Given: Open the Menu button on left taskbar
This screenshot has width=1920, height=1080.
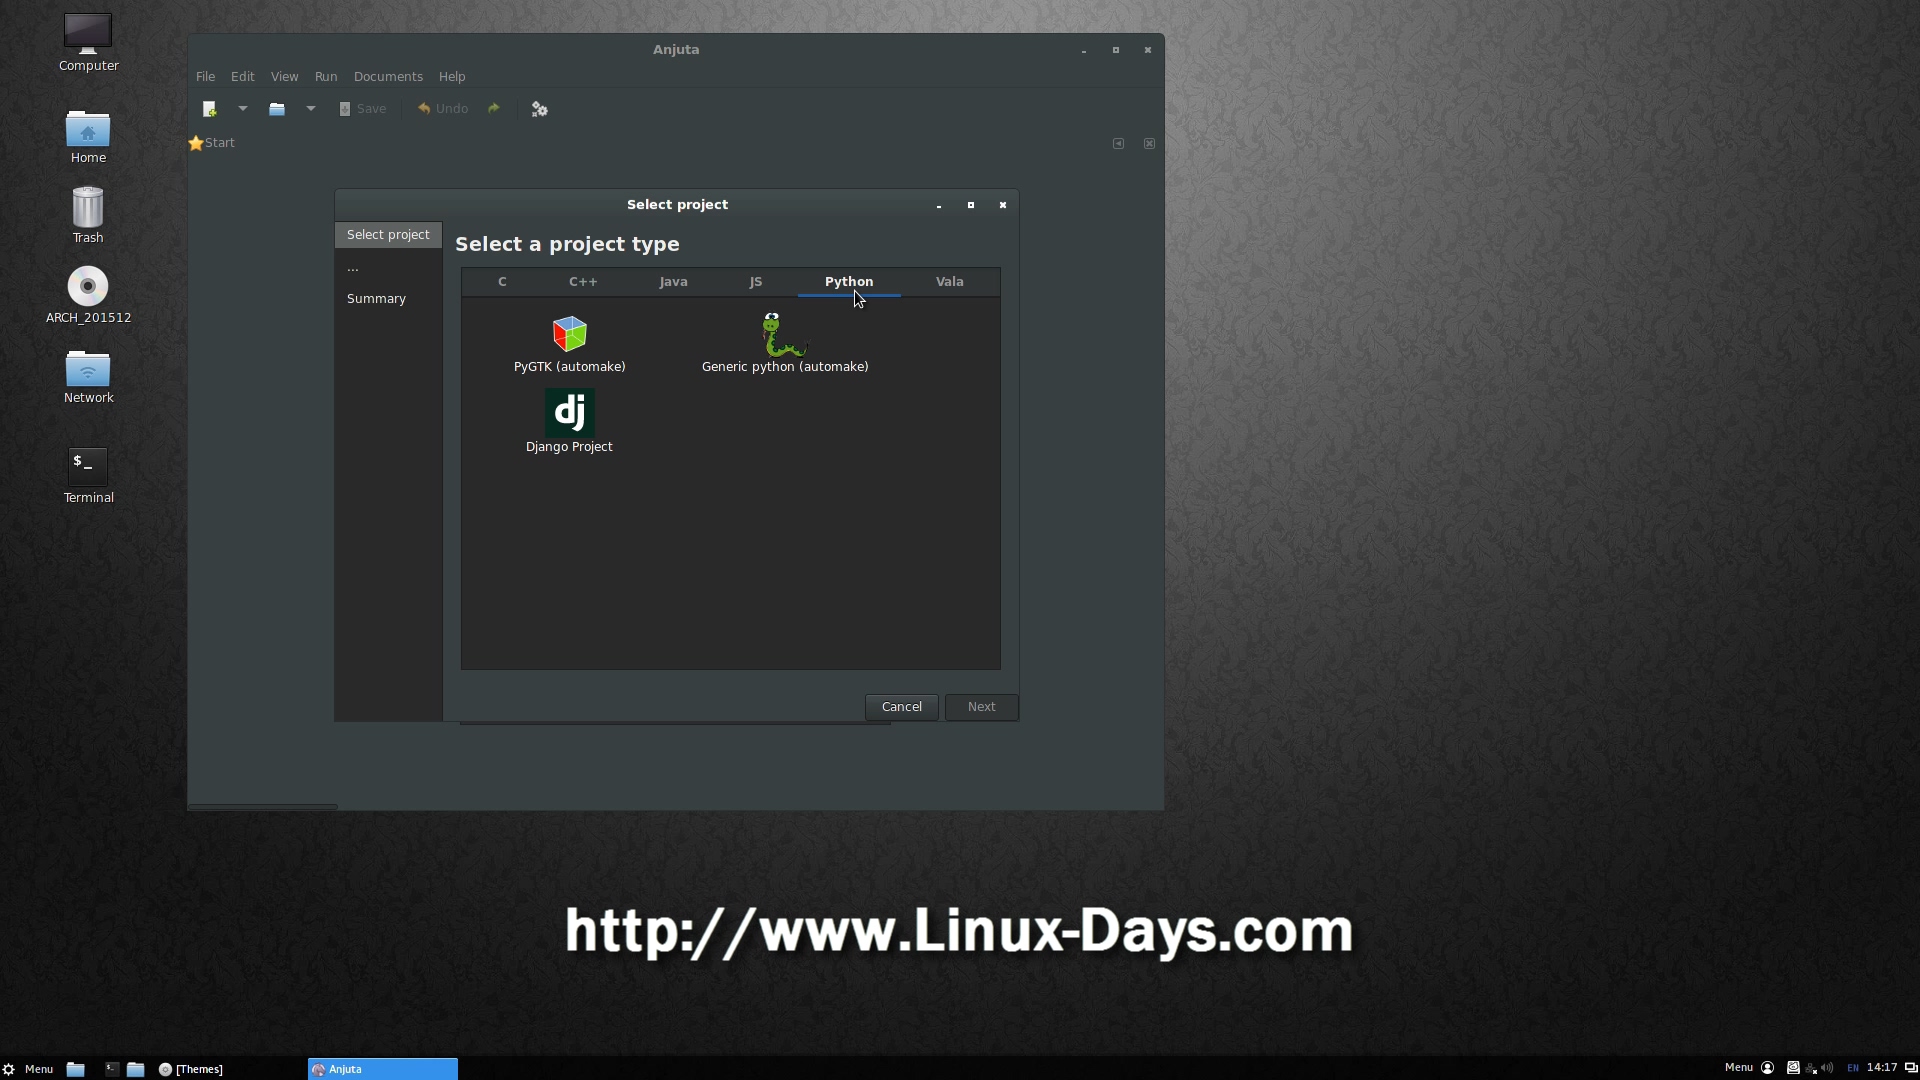Looking at the screenshot, I should [x=28, y=1069].
